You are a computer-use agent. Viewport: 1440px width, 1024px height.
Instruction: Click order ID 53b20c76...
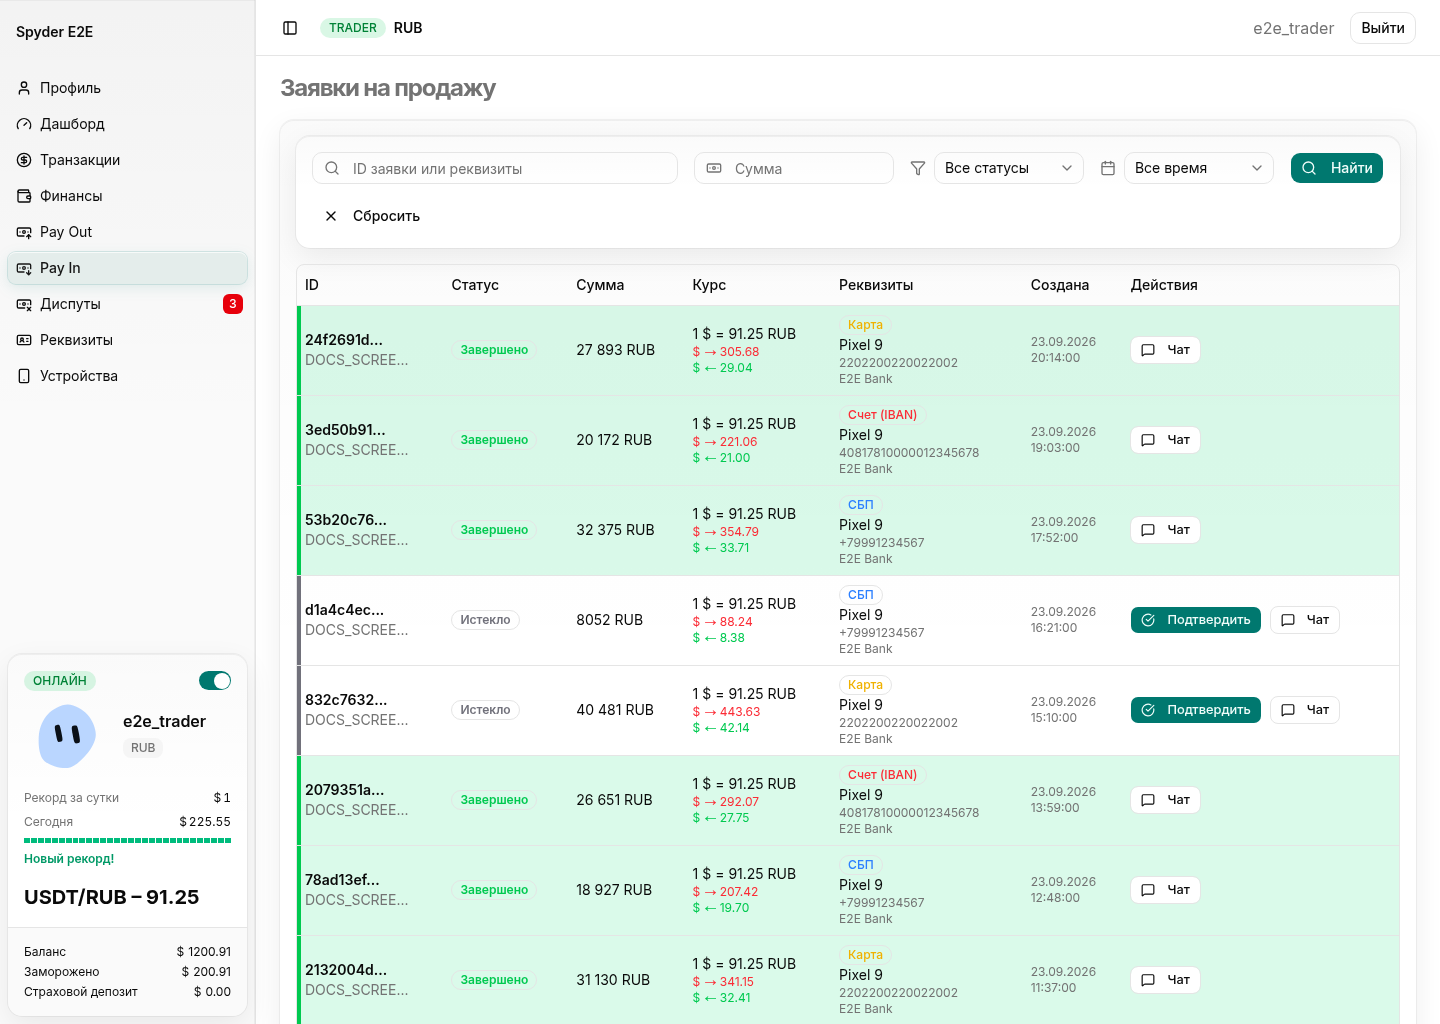coord(346,520)
